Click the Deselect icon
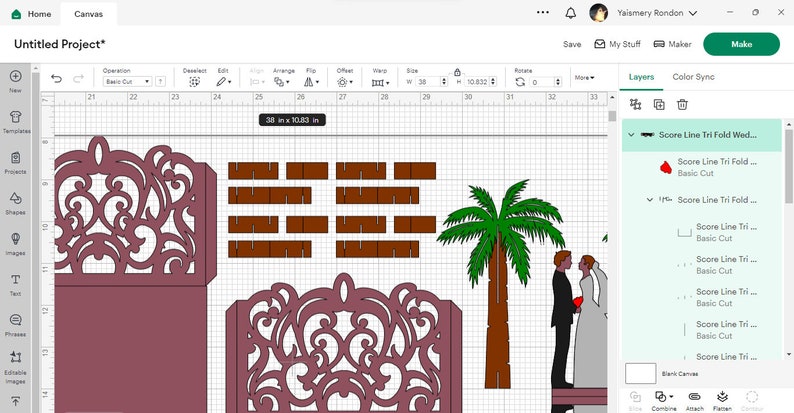The image size is (794, 413). (x=194, y=82)
